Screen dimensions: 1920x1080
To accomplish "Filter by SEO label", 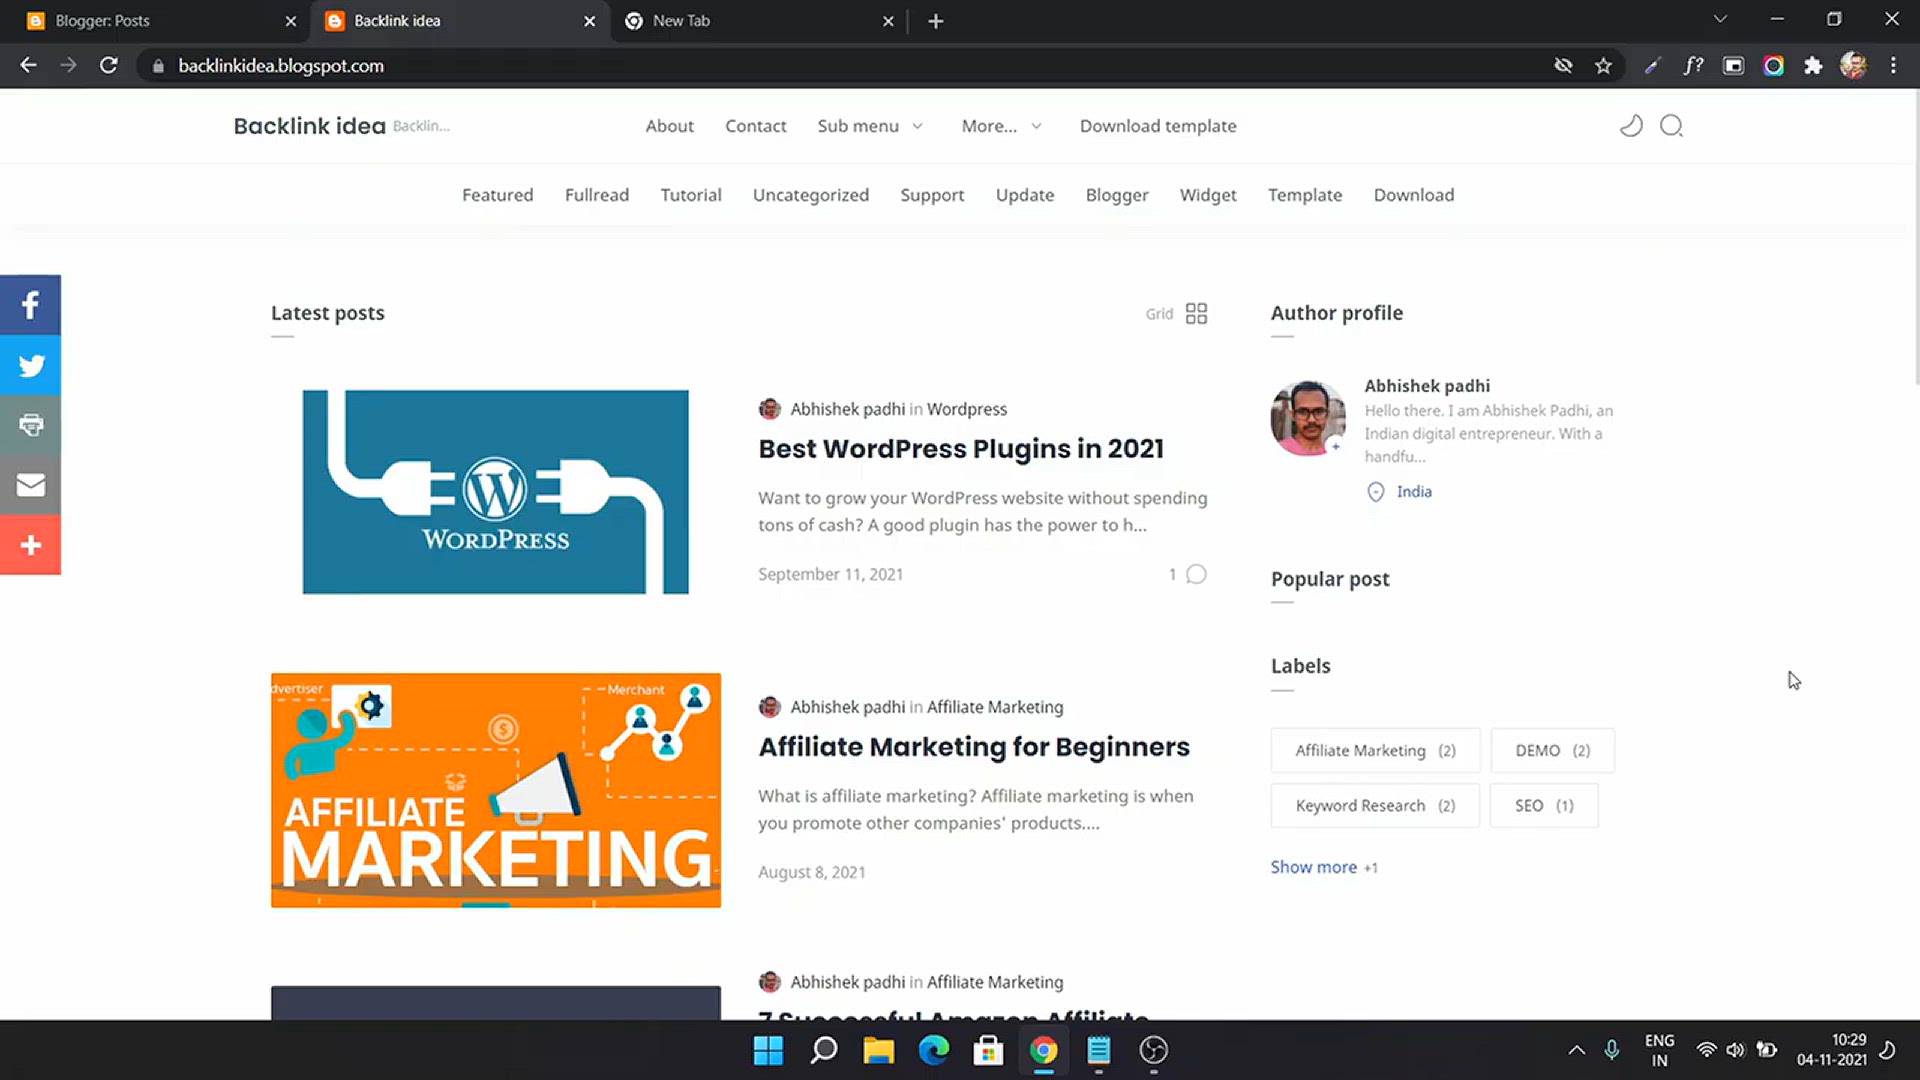I will click(x=1544, y=806).
